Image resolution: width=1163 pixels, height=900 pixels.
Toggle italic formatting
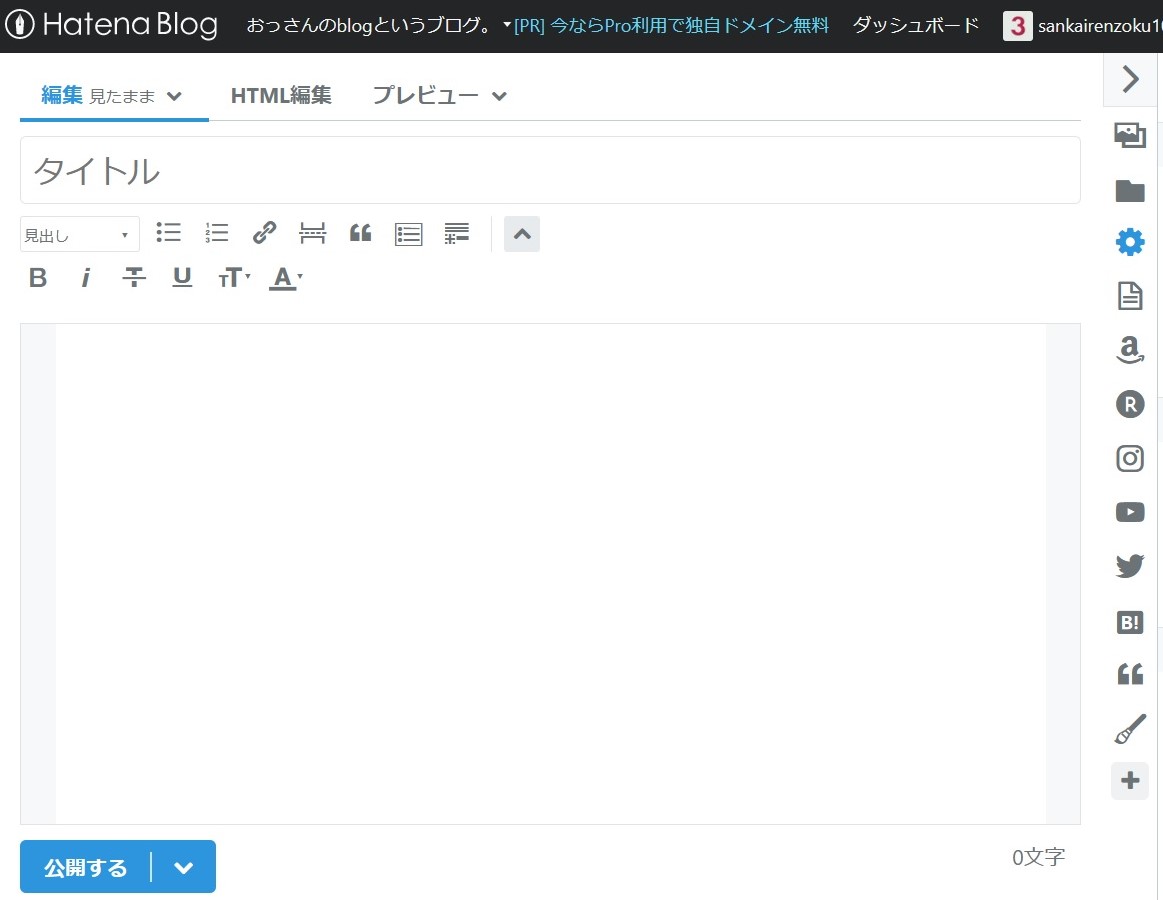click(86, 277)
